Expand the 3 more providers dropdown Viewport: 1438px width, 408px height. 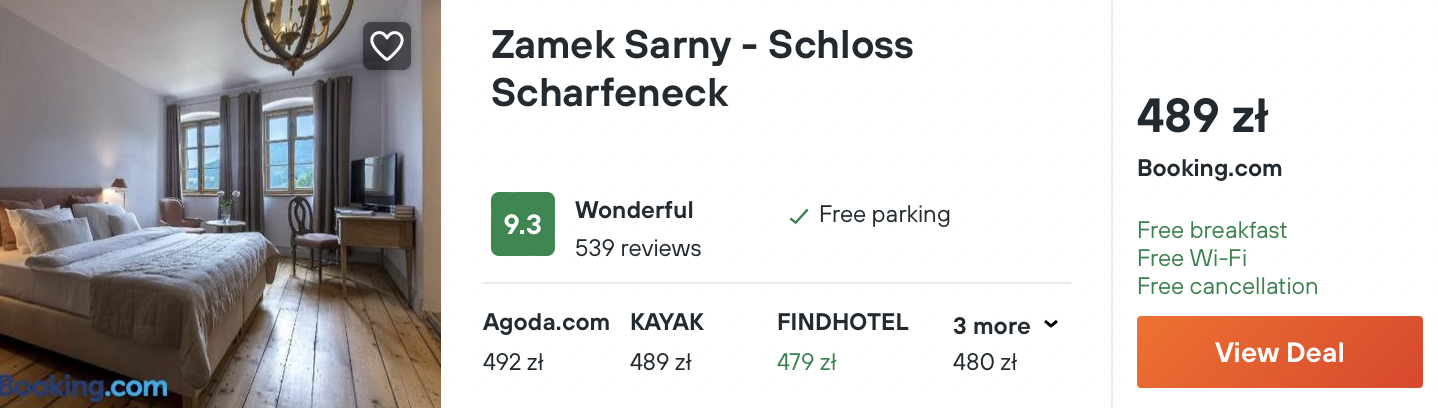click(991, 327)
